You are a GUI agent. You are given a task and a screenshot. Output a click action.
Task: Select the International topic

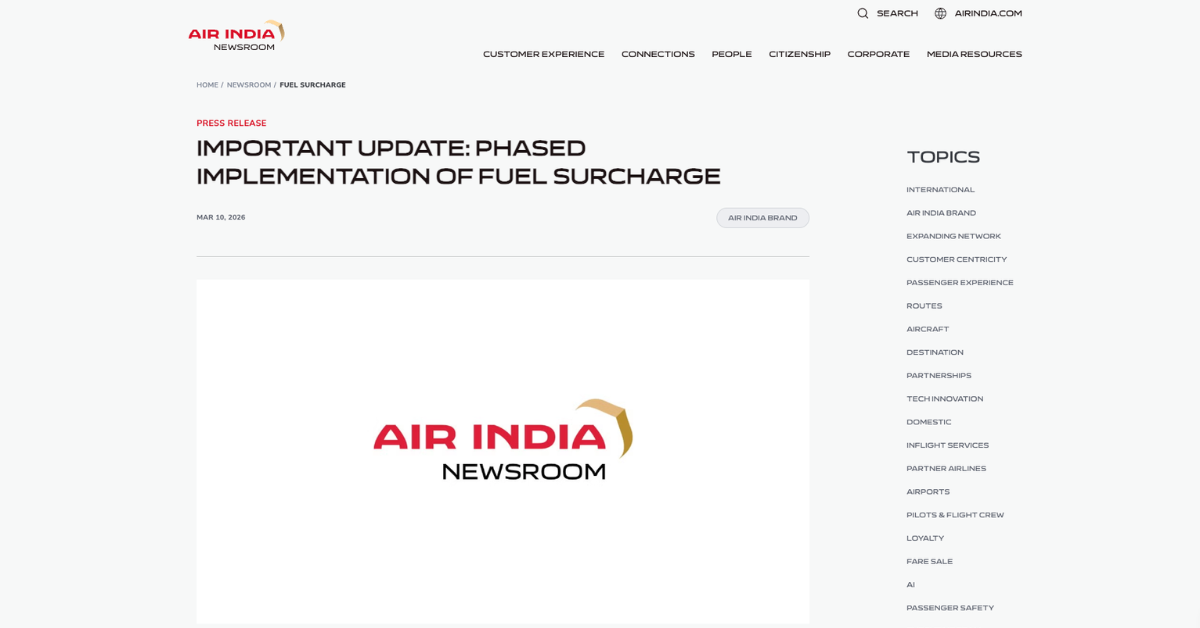[940, 190]
